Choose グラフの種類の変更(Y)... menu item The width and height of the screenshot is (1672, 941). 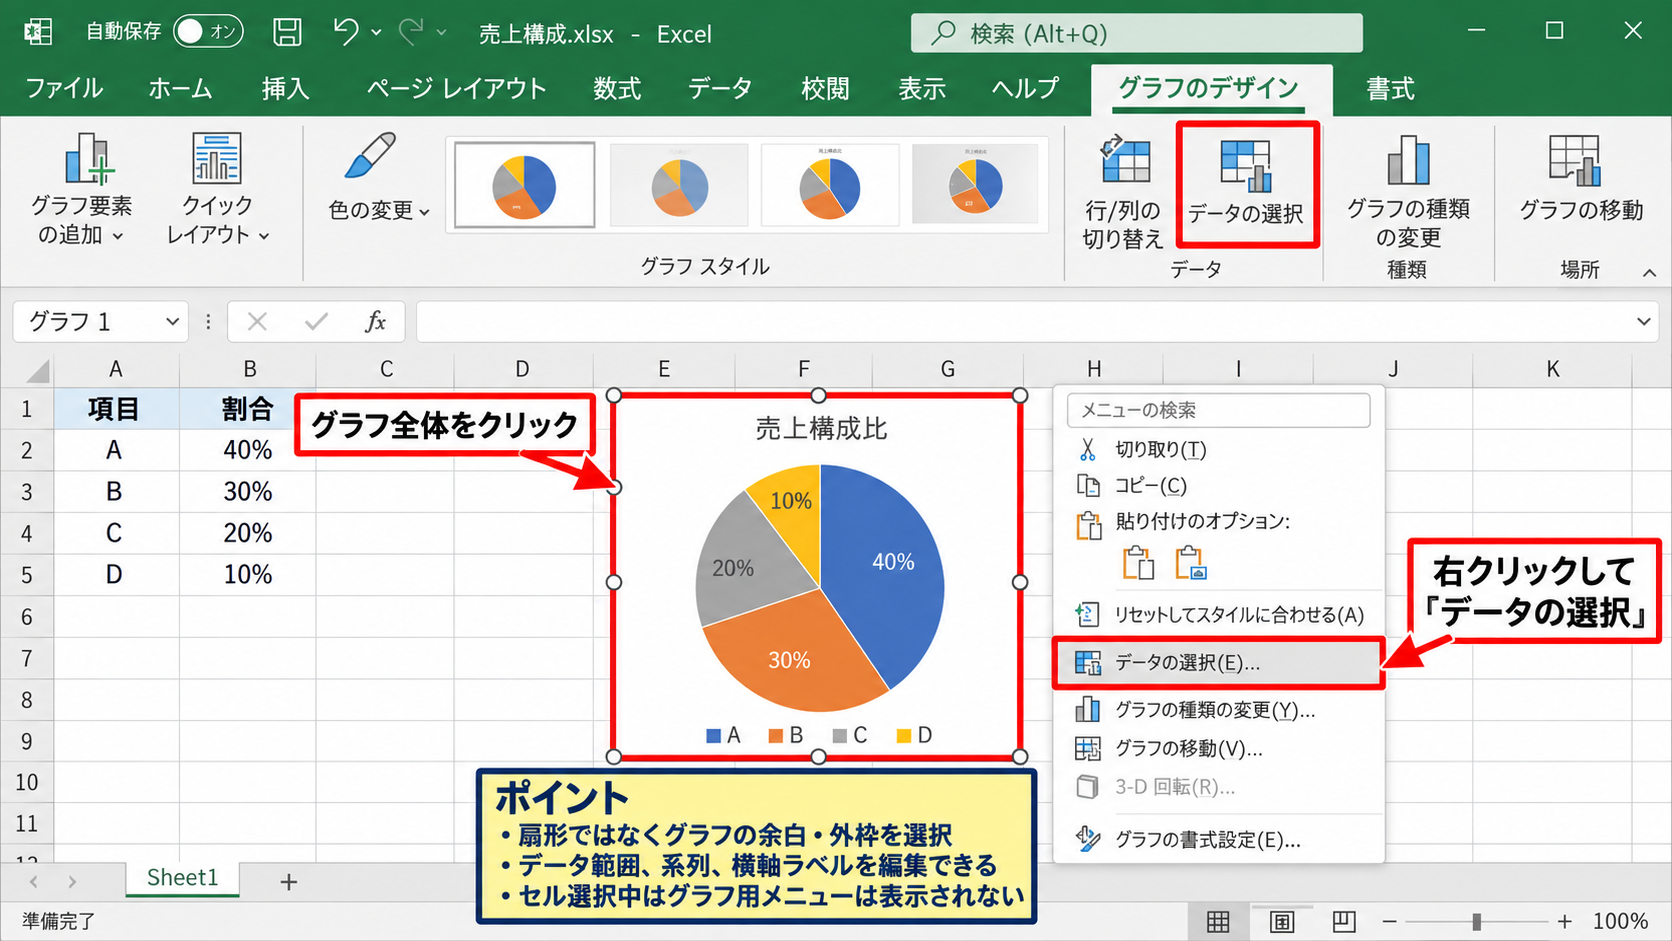pos(1218,710)
